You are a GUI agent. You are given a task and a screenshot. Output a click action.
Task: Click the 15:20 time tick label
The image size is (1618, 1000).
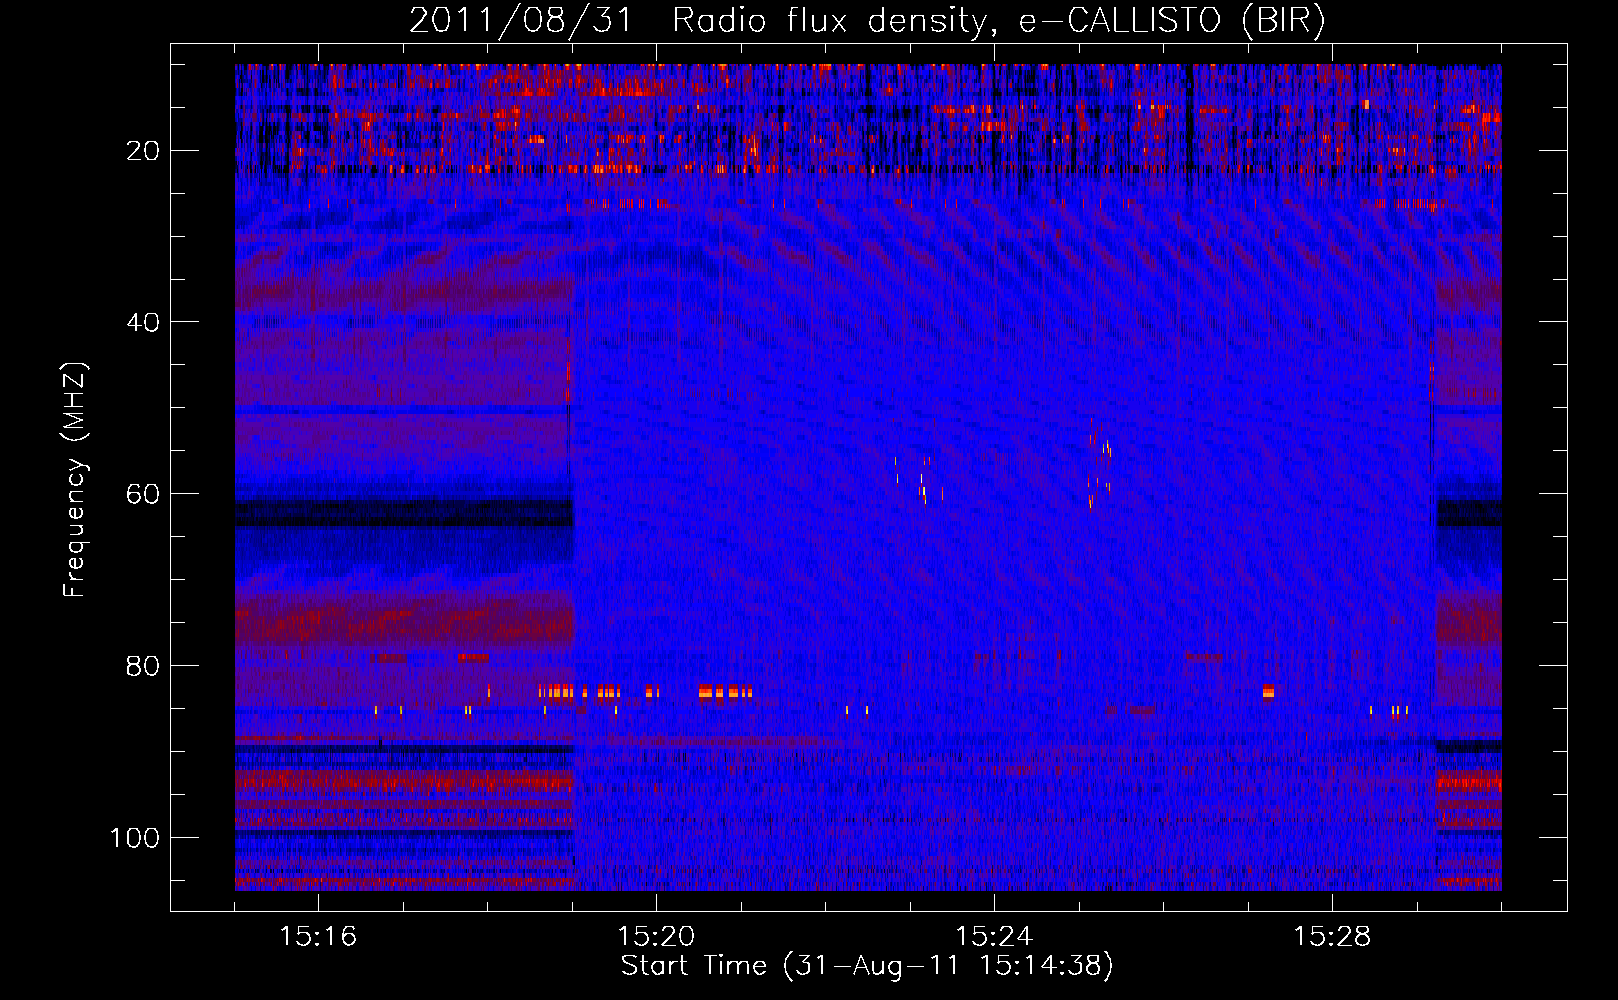[x=656, y=937]
